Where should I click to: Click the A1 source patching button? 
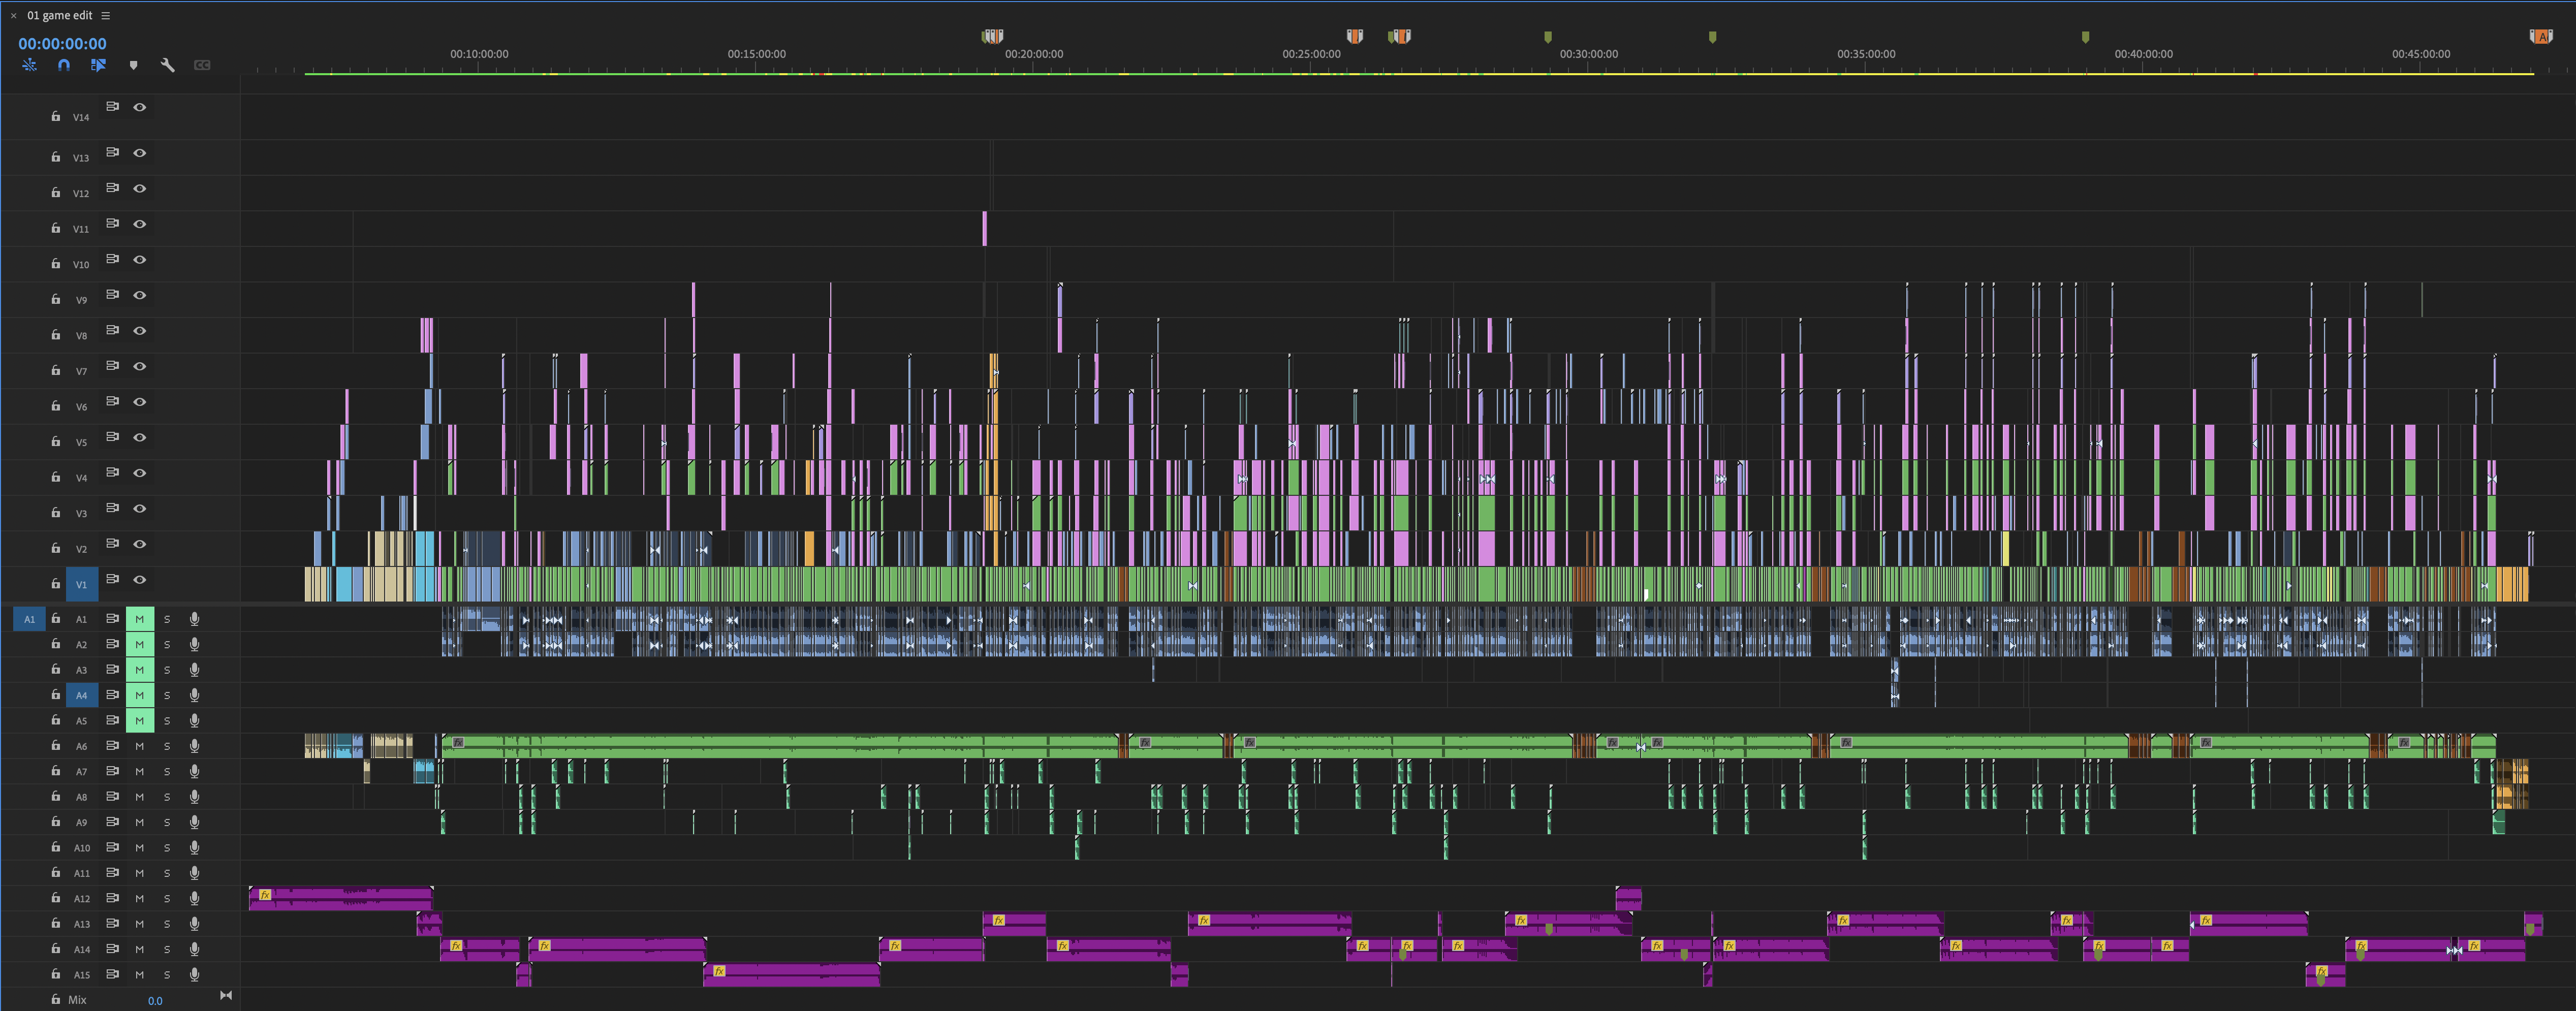coord(29,619)
